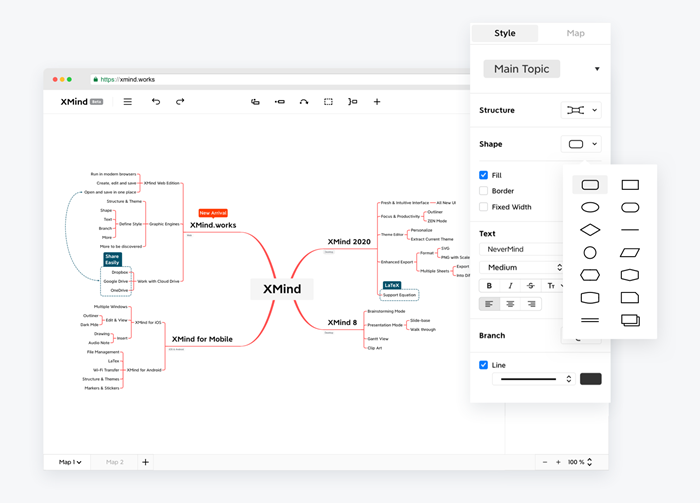The width and height of the screenshot is (700, 503).
Task: Undo the last action
Action: [156, 102]
